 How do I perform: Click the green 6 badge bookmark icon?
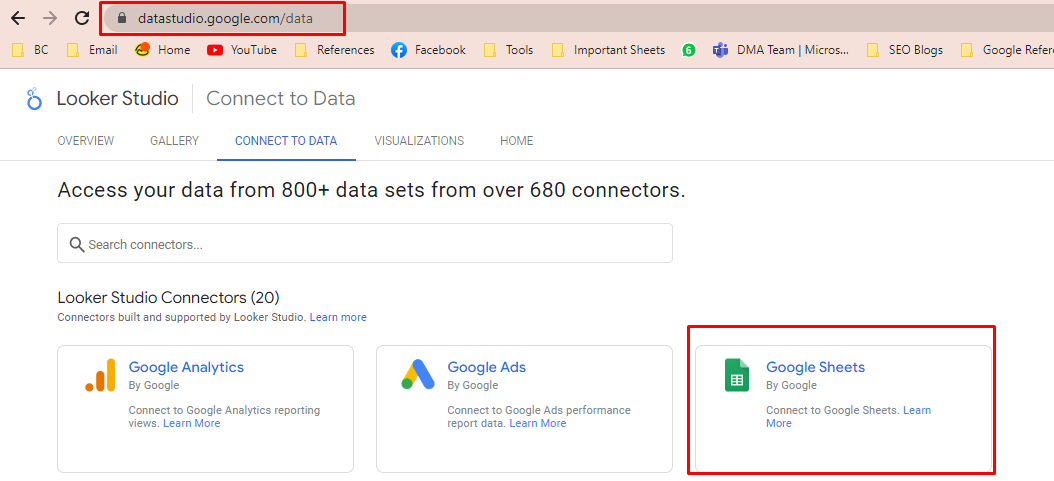688,50
